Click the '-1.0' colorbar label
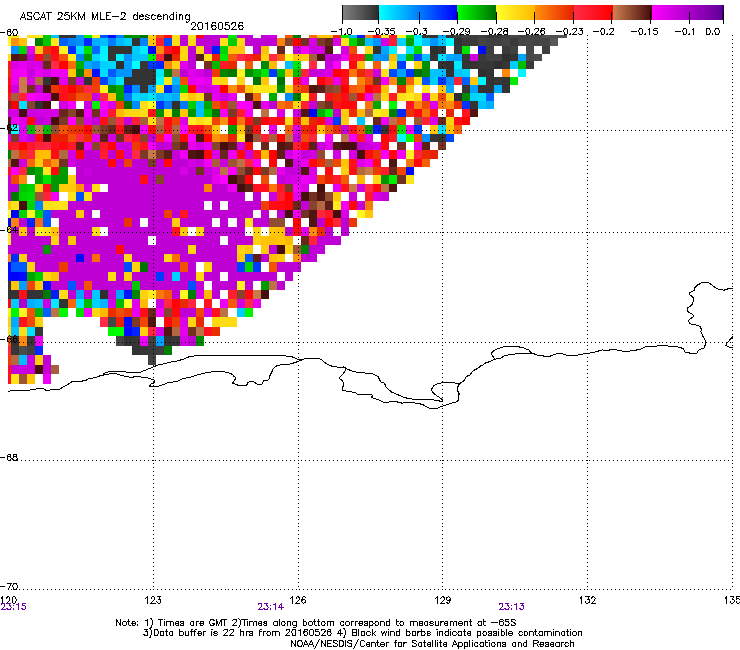This screenshot has height=650, width=740. point(341,32)
